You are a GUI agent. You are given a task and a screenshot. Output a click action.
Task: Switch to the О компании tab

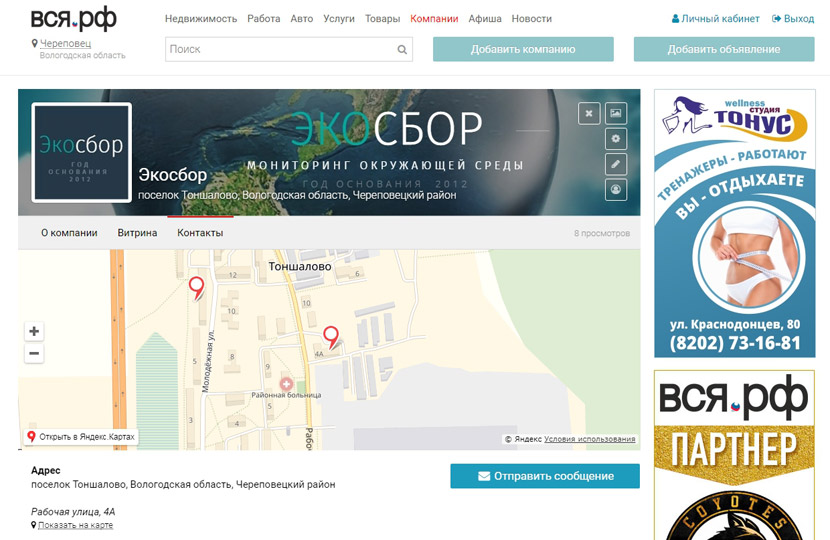[69, 233]
